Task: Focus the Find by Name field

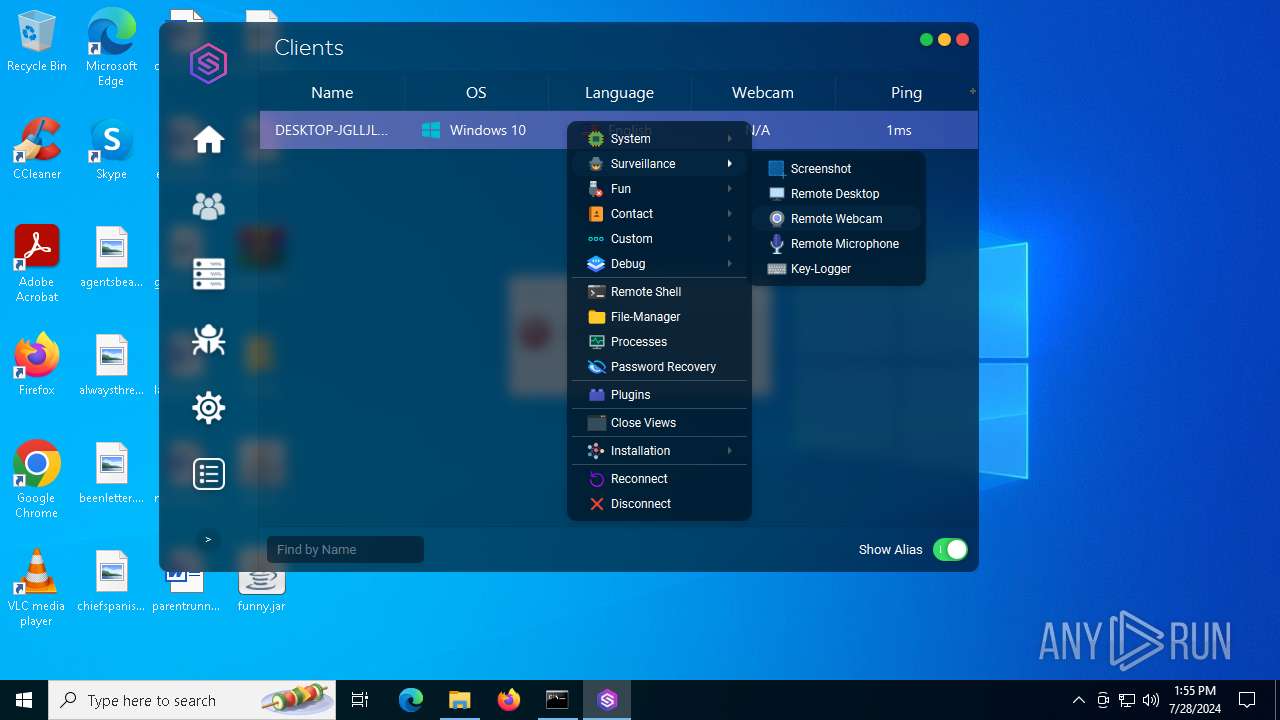Action: (345, 549)
